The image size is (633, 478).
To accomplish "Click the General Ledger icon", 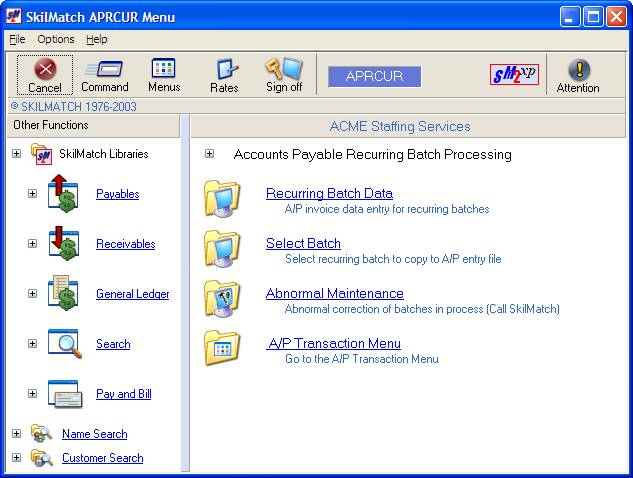I will click(x=63, y=293).
